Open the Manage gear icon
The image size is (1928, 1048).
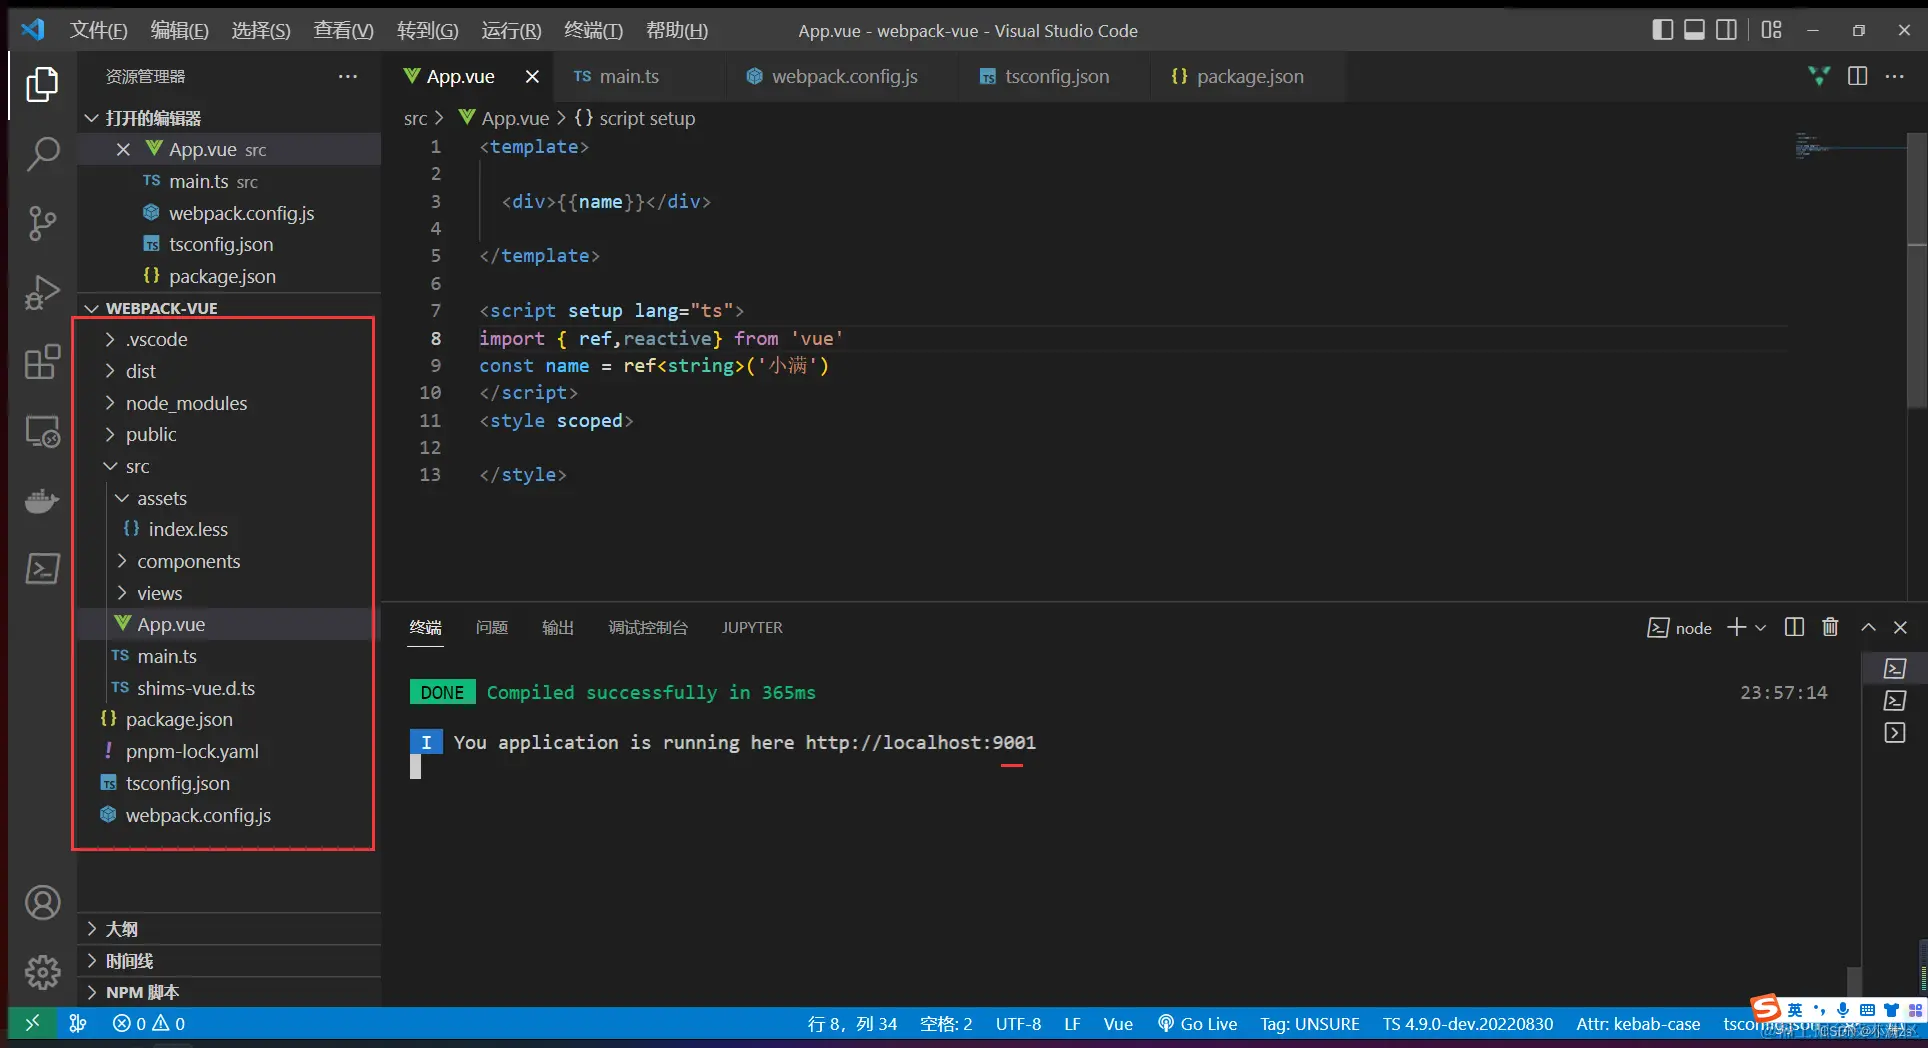(x=42, y=972)
